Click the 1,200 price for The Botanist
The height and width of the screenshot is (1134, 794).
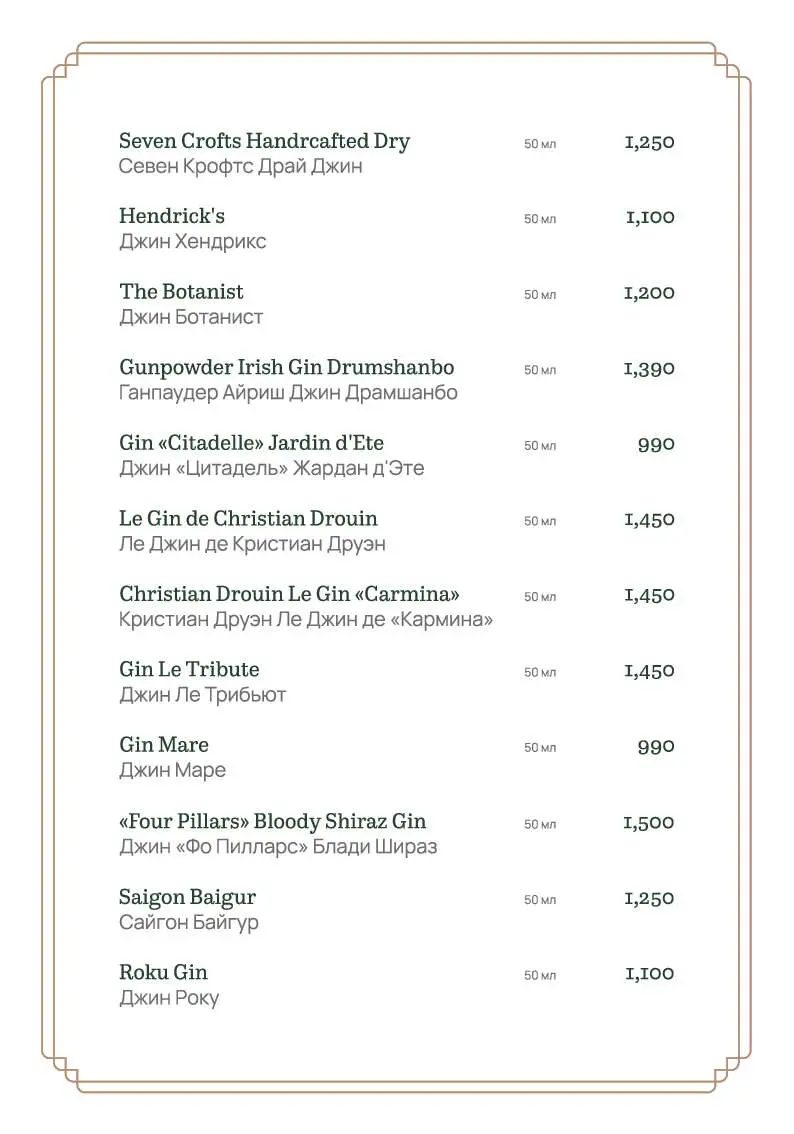point(649,293)
